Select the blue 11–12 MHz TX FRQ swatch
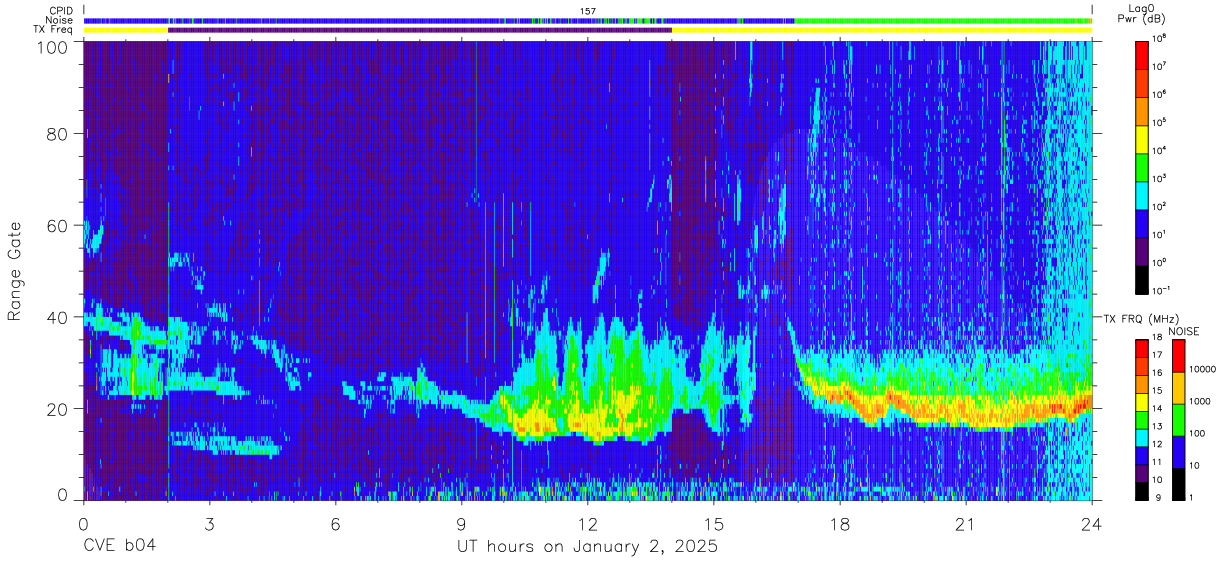This screenshot has height=567, width=1228. tap(1141, 455)
